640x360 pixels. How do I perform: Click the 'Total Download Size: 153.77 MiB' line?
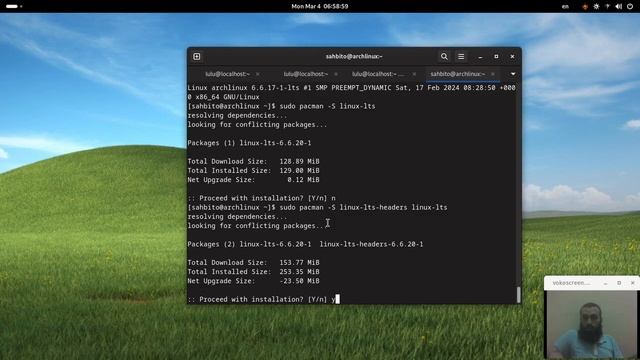(253, 262)
